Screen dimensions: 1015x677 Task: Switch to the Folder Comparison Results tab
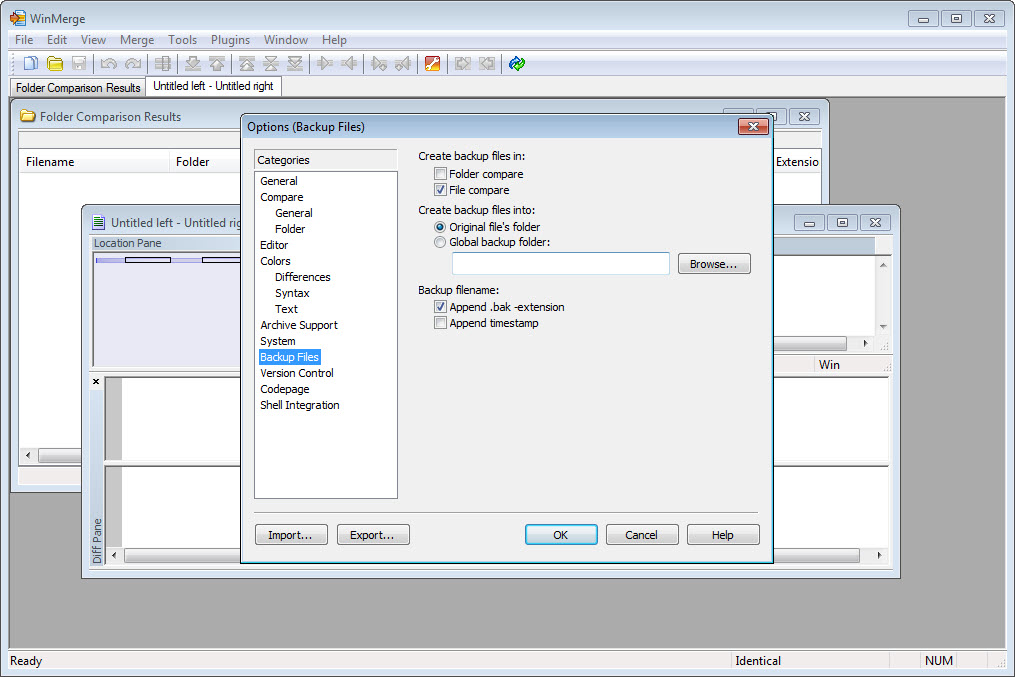click(78, 87)
